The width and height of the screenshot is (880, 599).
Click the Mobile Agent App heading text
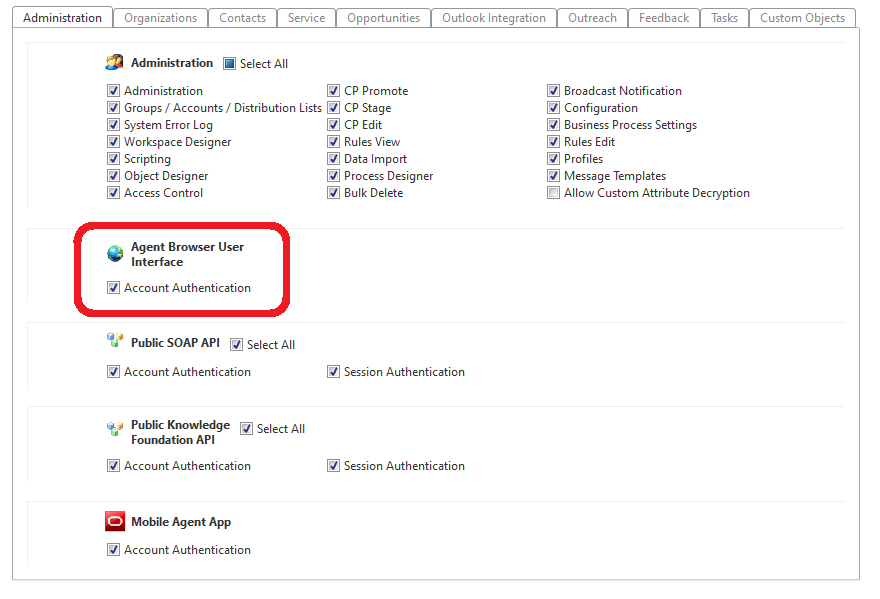181,522
